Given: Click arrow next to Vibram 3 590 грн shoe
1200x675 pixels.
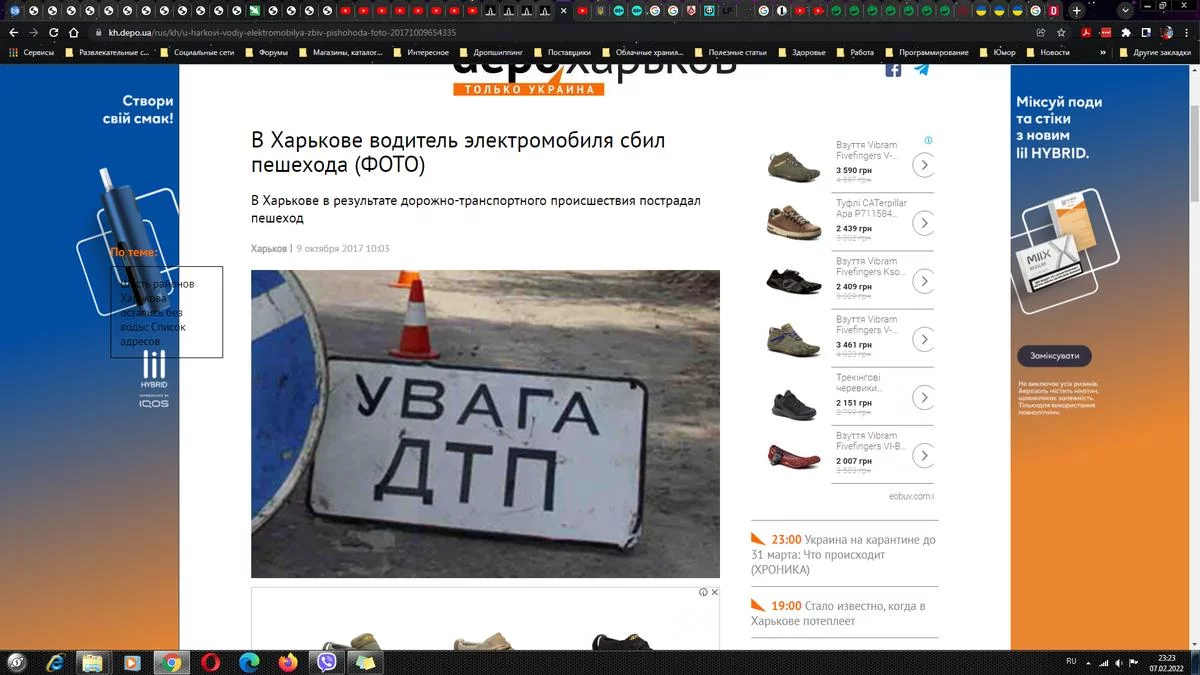Looking at the screenshot, I should 923,165.
